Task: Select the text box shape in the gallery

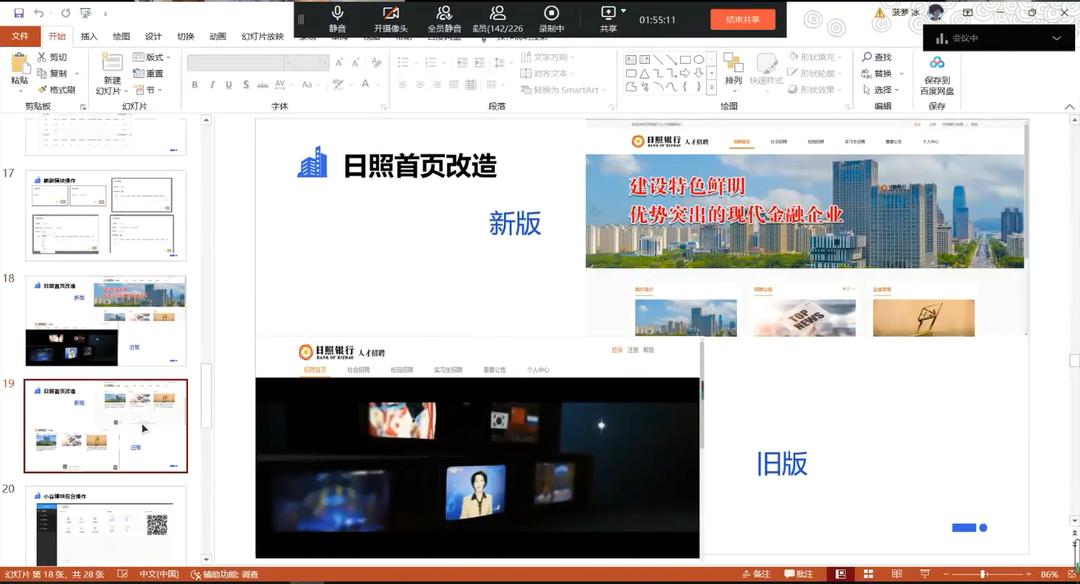Action: (x=631, y=60)
